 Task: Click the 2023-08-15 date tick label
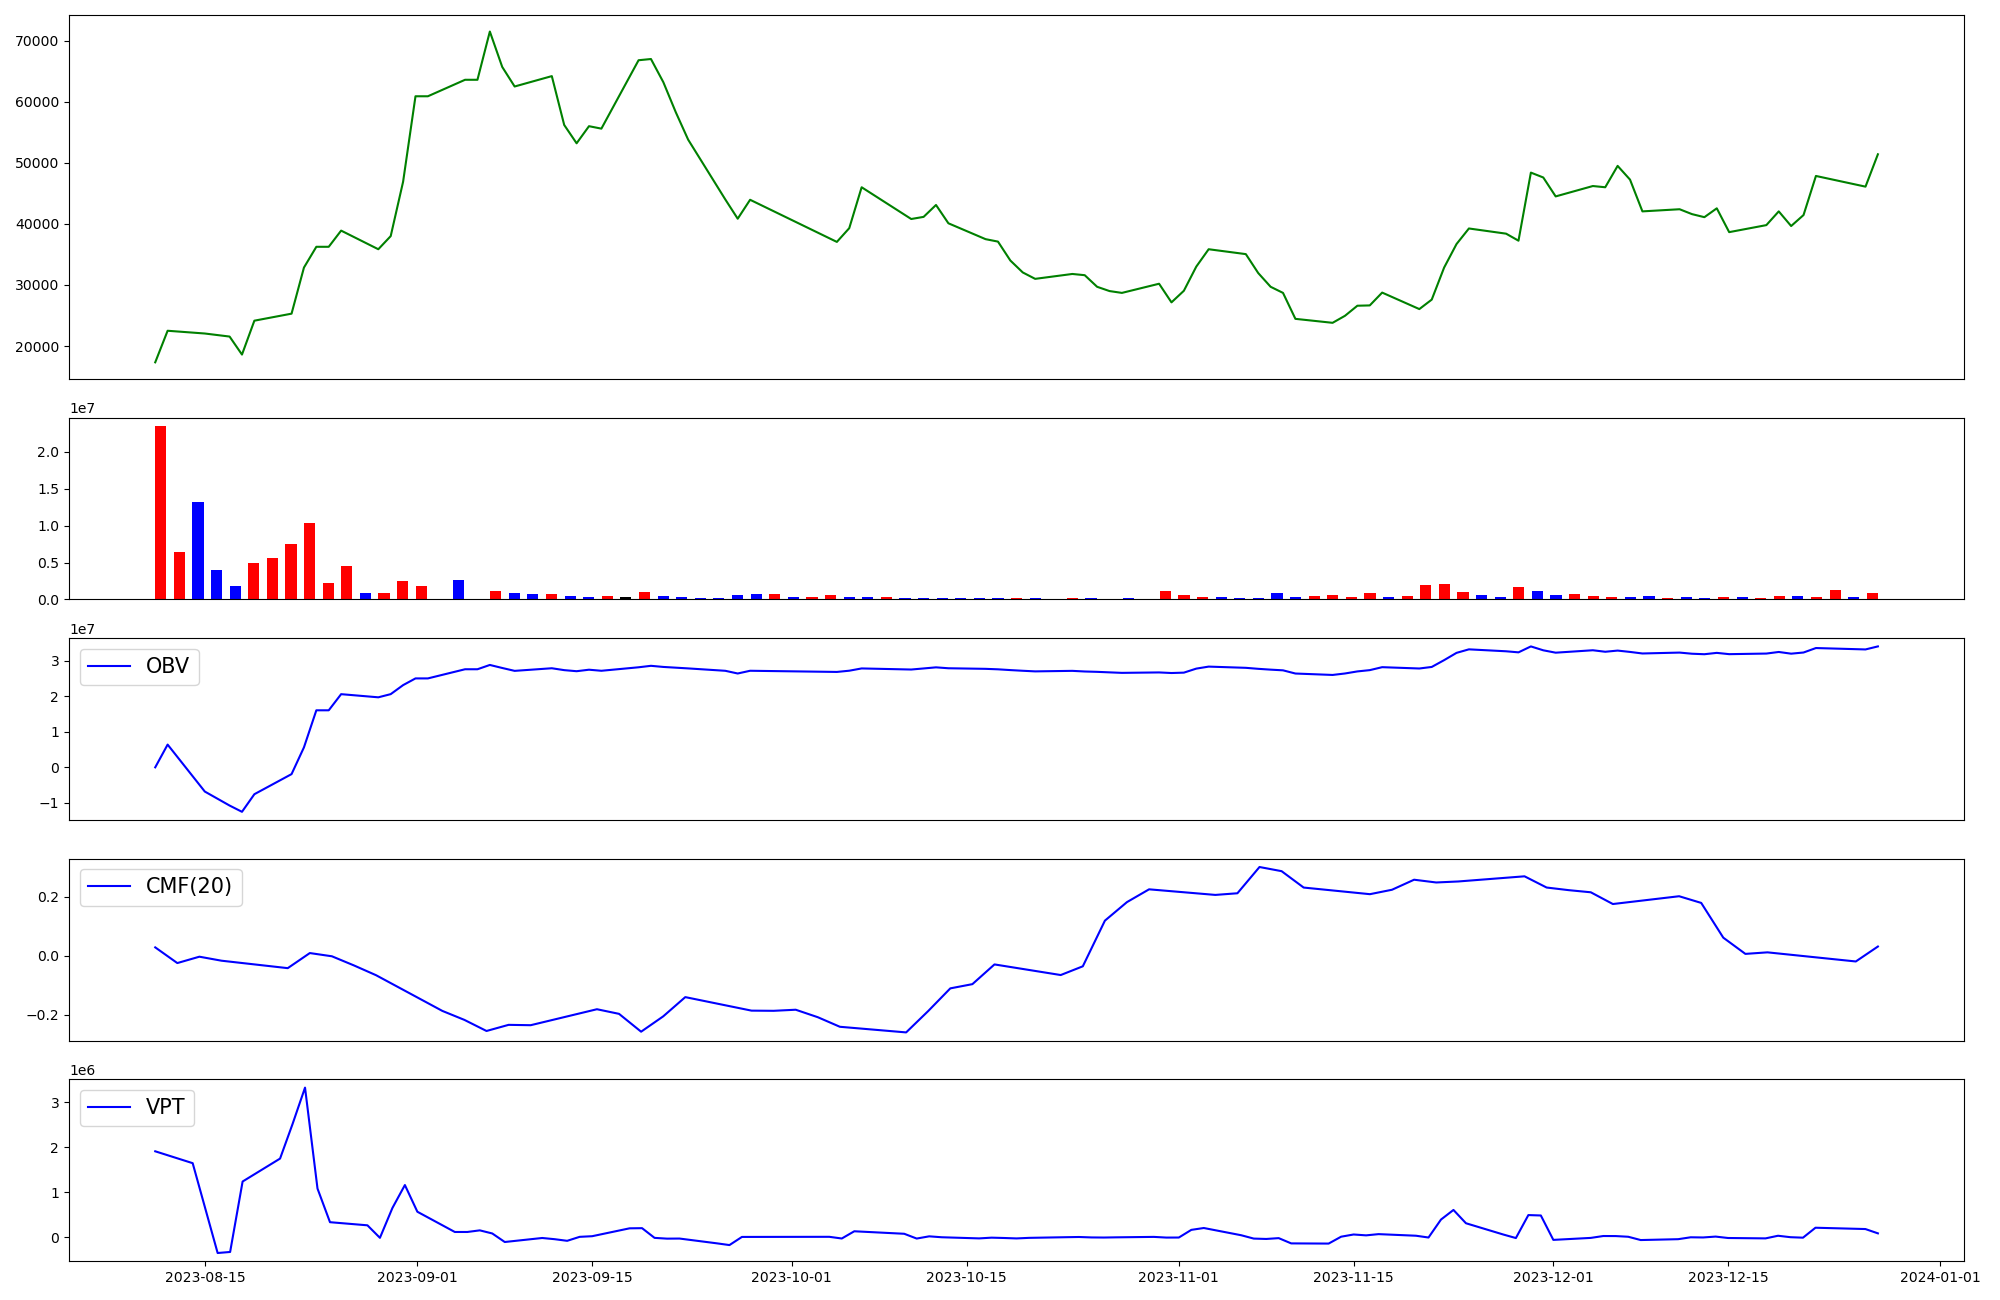point(205,1277)
